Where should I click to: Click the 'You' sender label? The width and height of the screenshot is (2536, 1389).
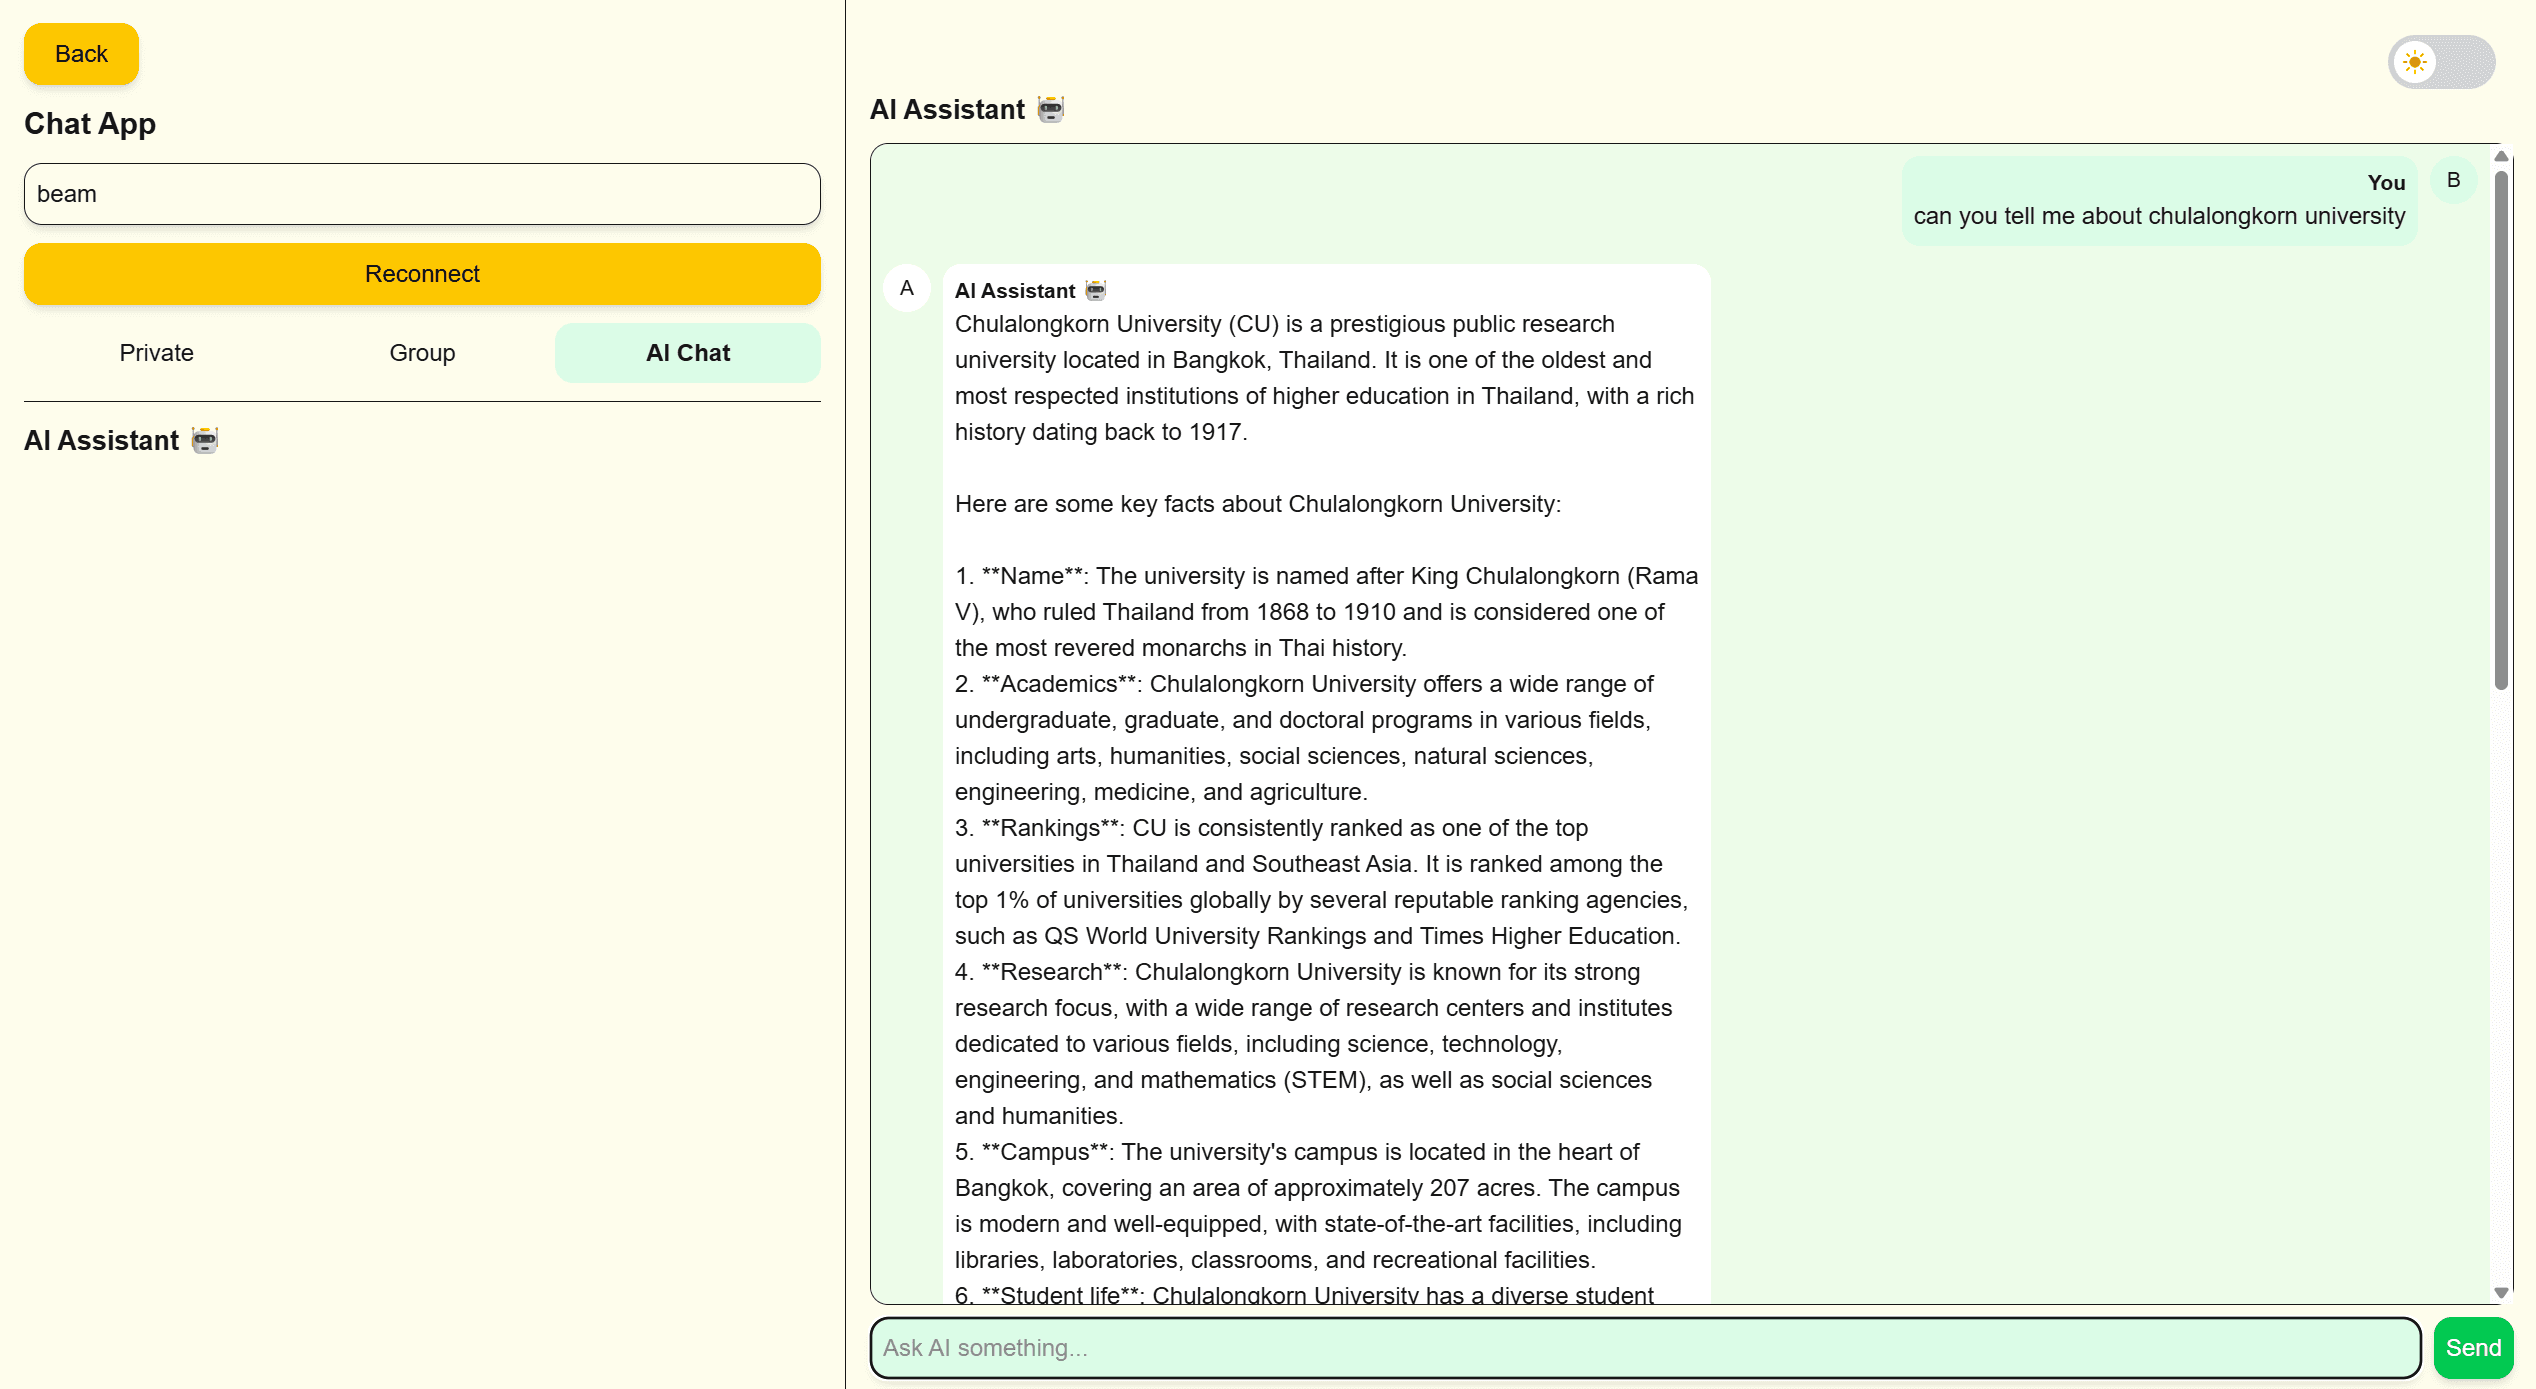[2386, 183]
